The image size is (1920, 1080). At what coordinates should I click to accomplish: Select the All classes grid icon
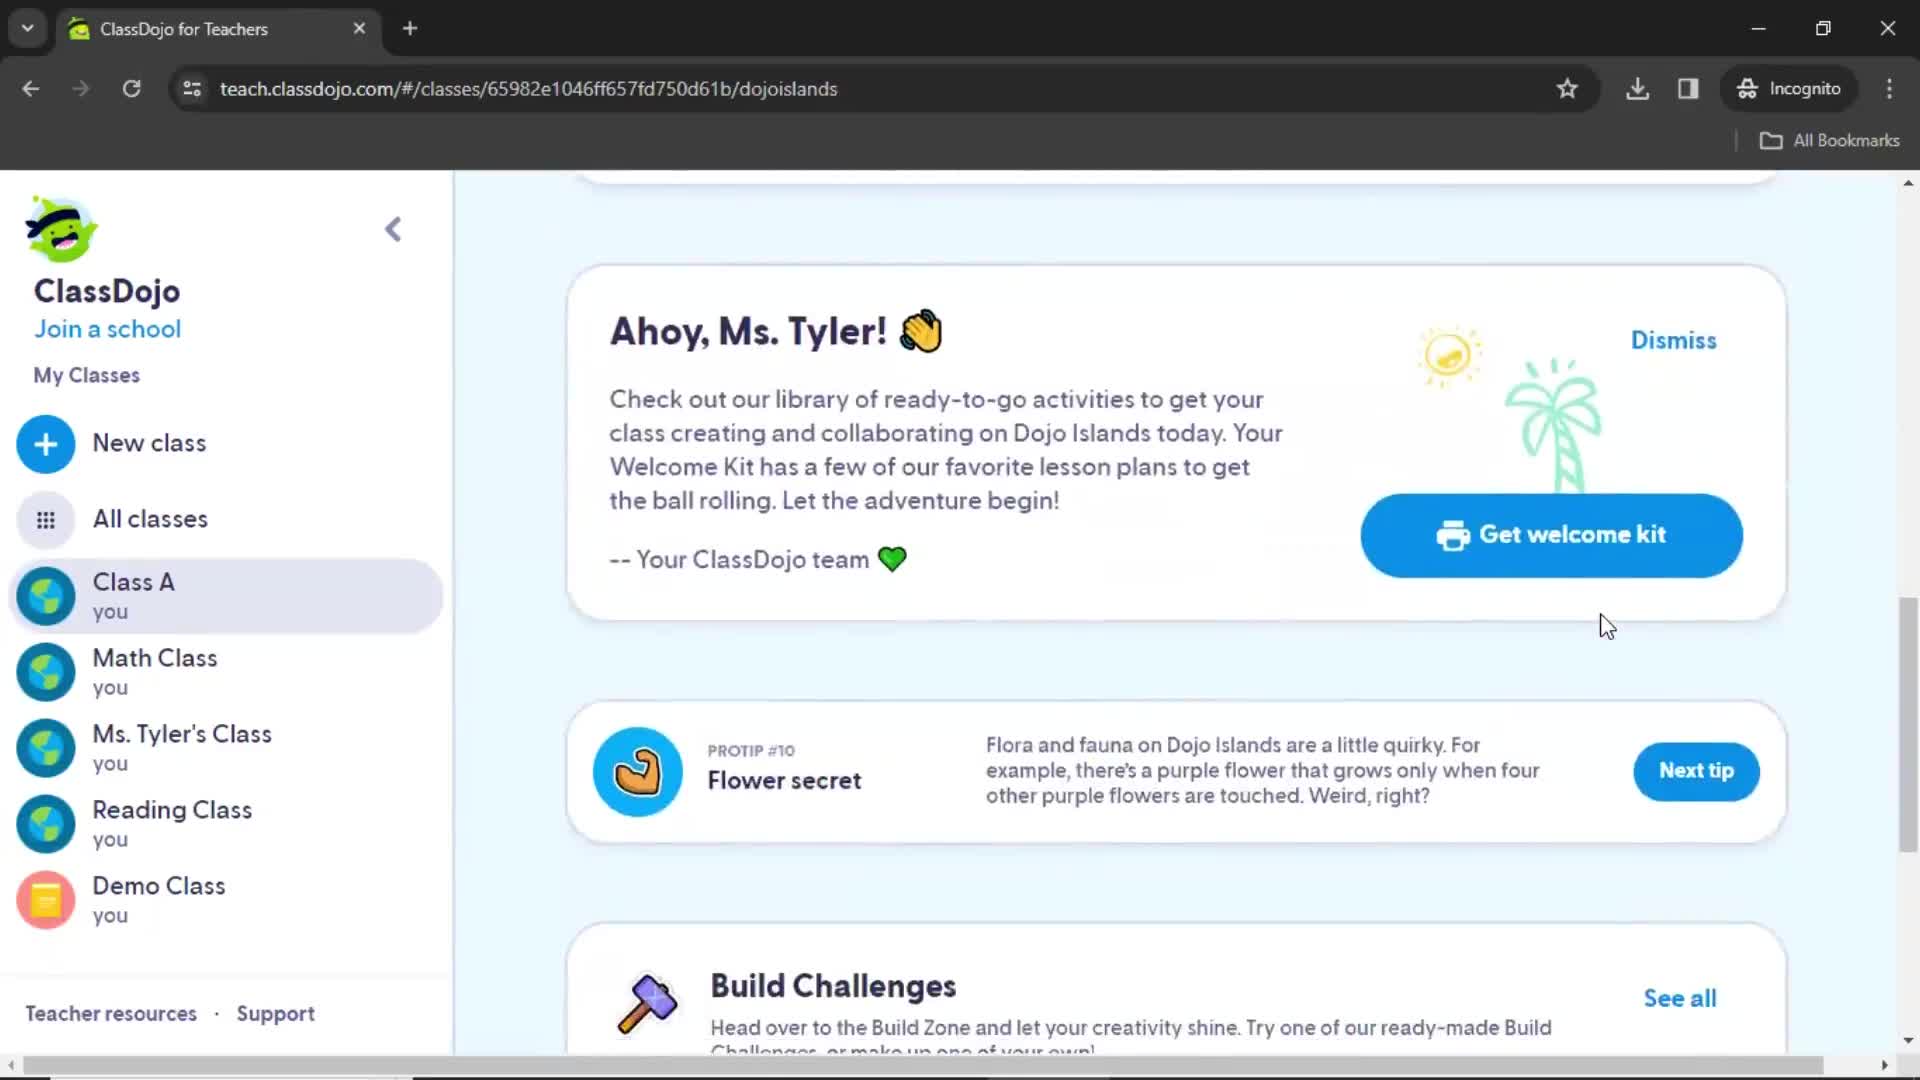coord(45,518)
